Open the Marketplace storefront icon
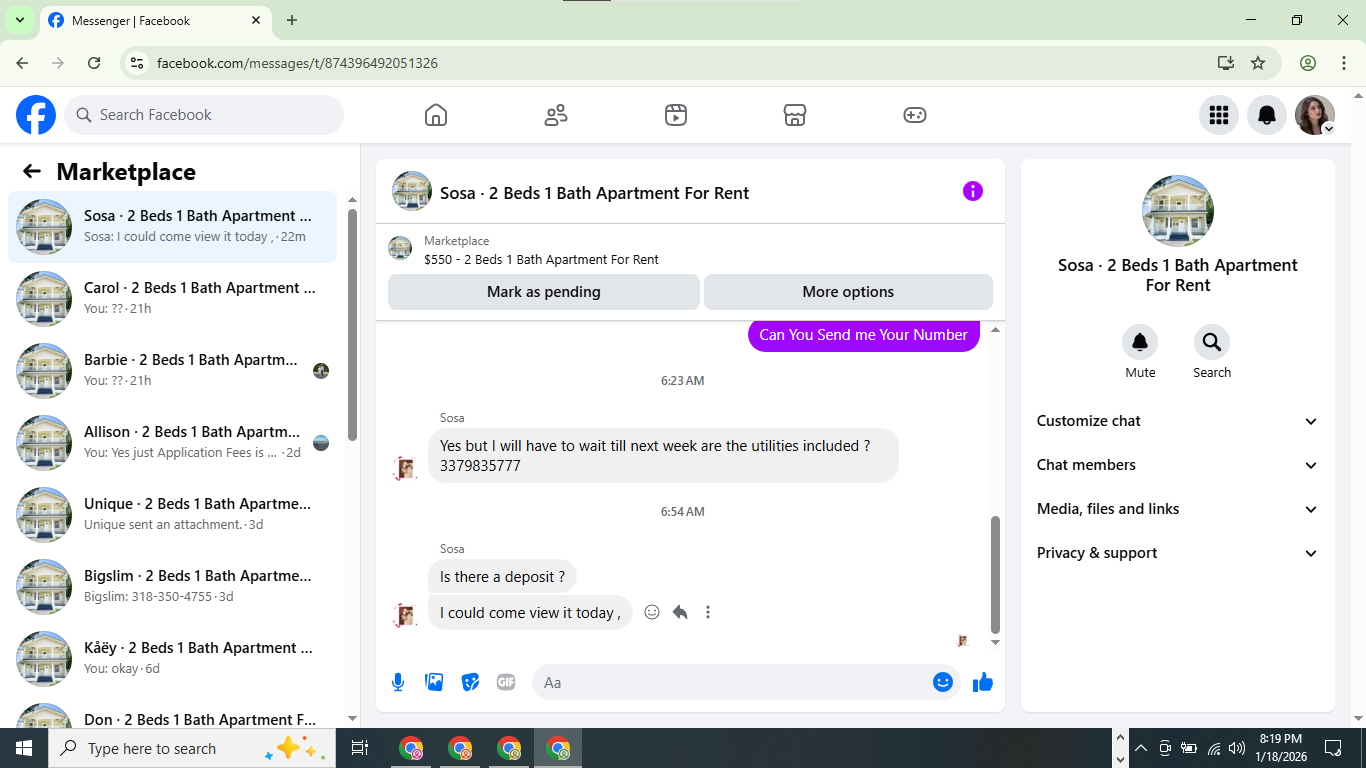1366x768 pixels. [x=795, y=115]
